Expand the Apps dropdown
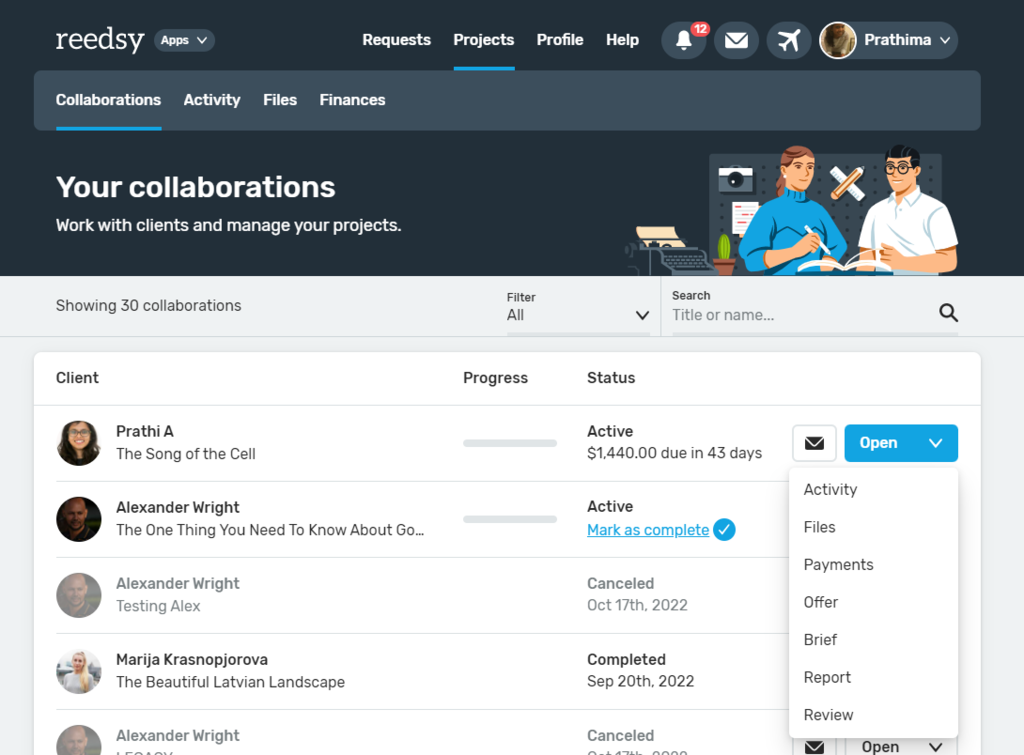This screenshot has width=1024, height=755. click(x=184, y=40)
